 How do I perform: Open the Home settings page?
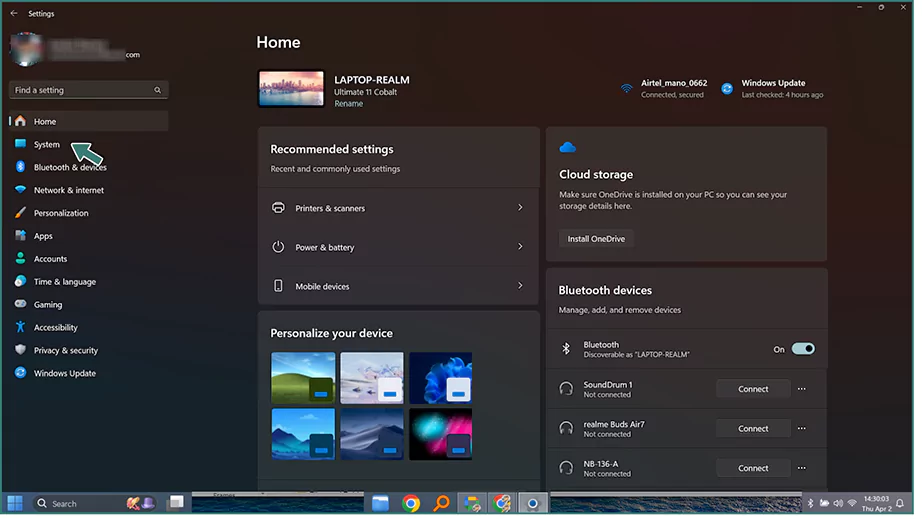click(89, 122)
